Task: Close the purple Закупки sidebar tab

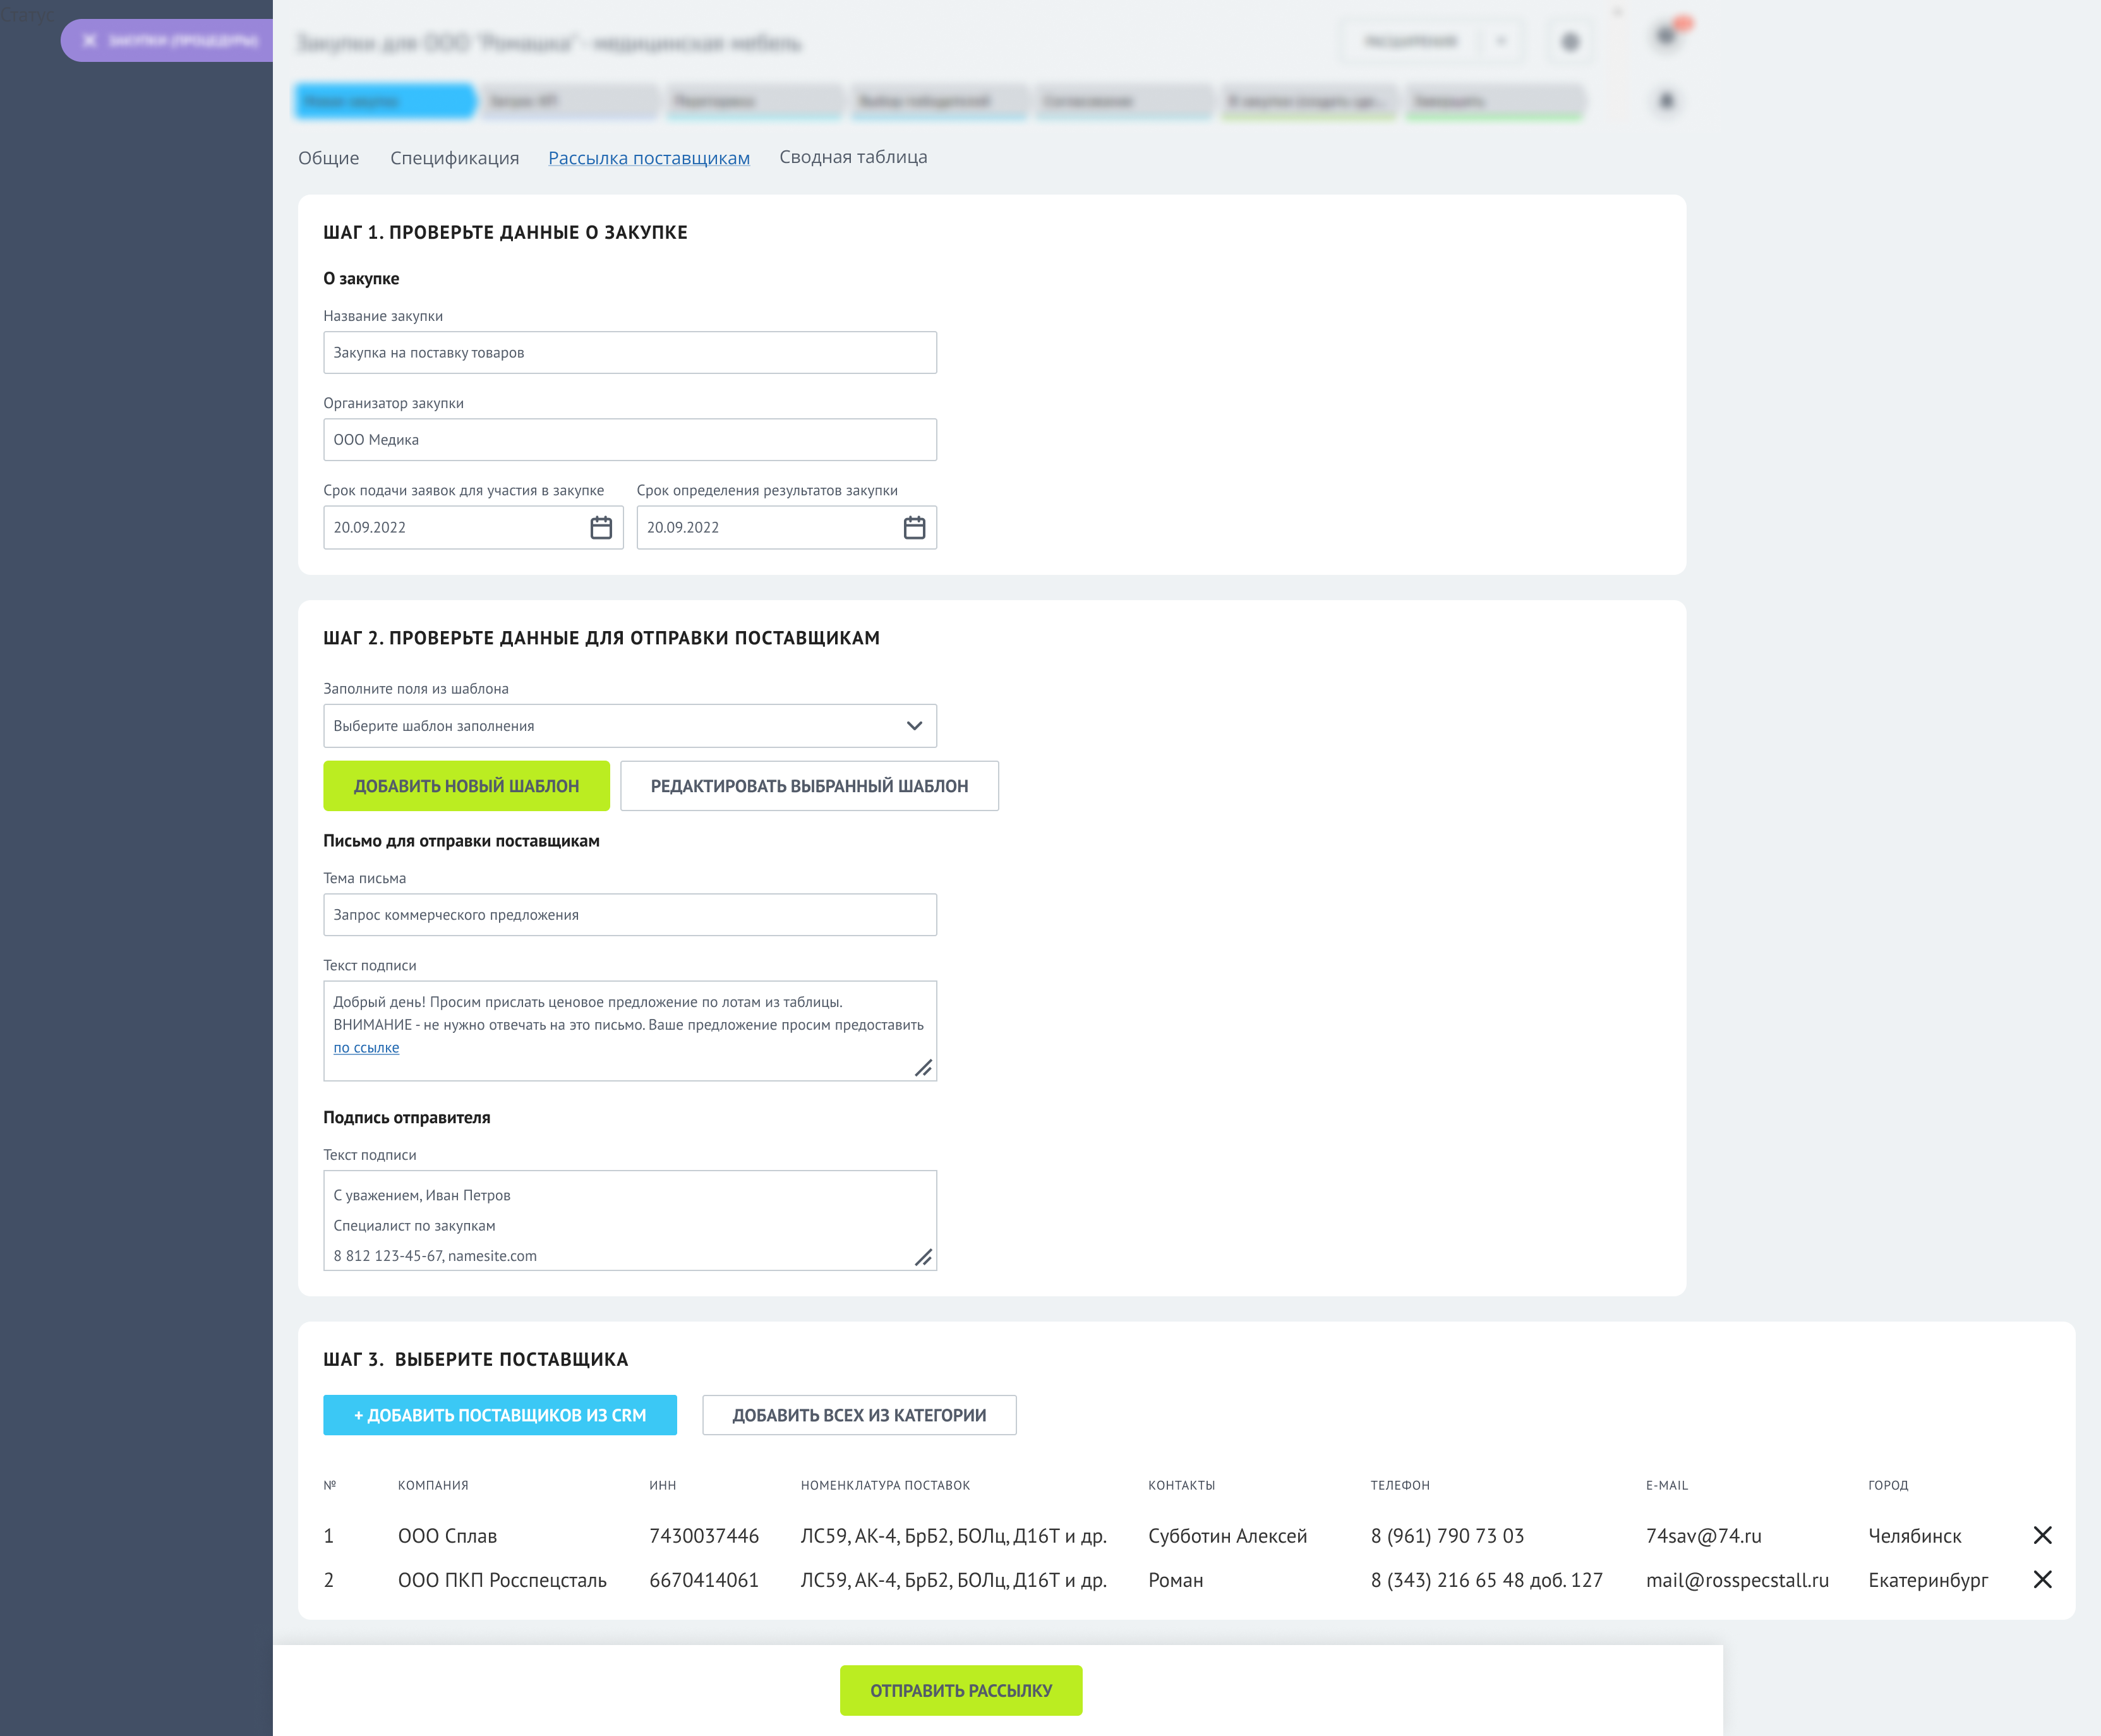Action: click(x=89, y=41)
